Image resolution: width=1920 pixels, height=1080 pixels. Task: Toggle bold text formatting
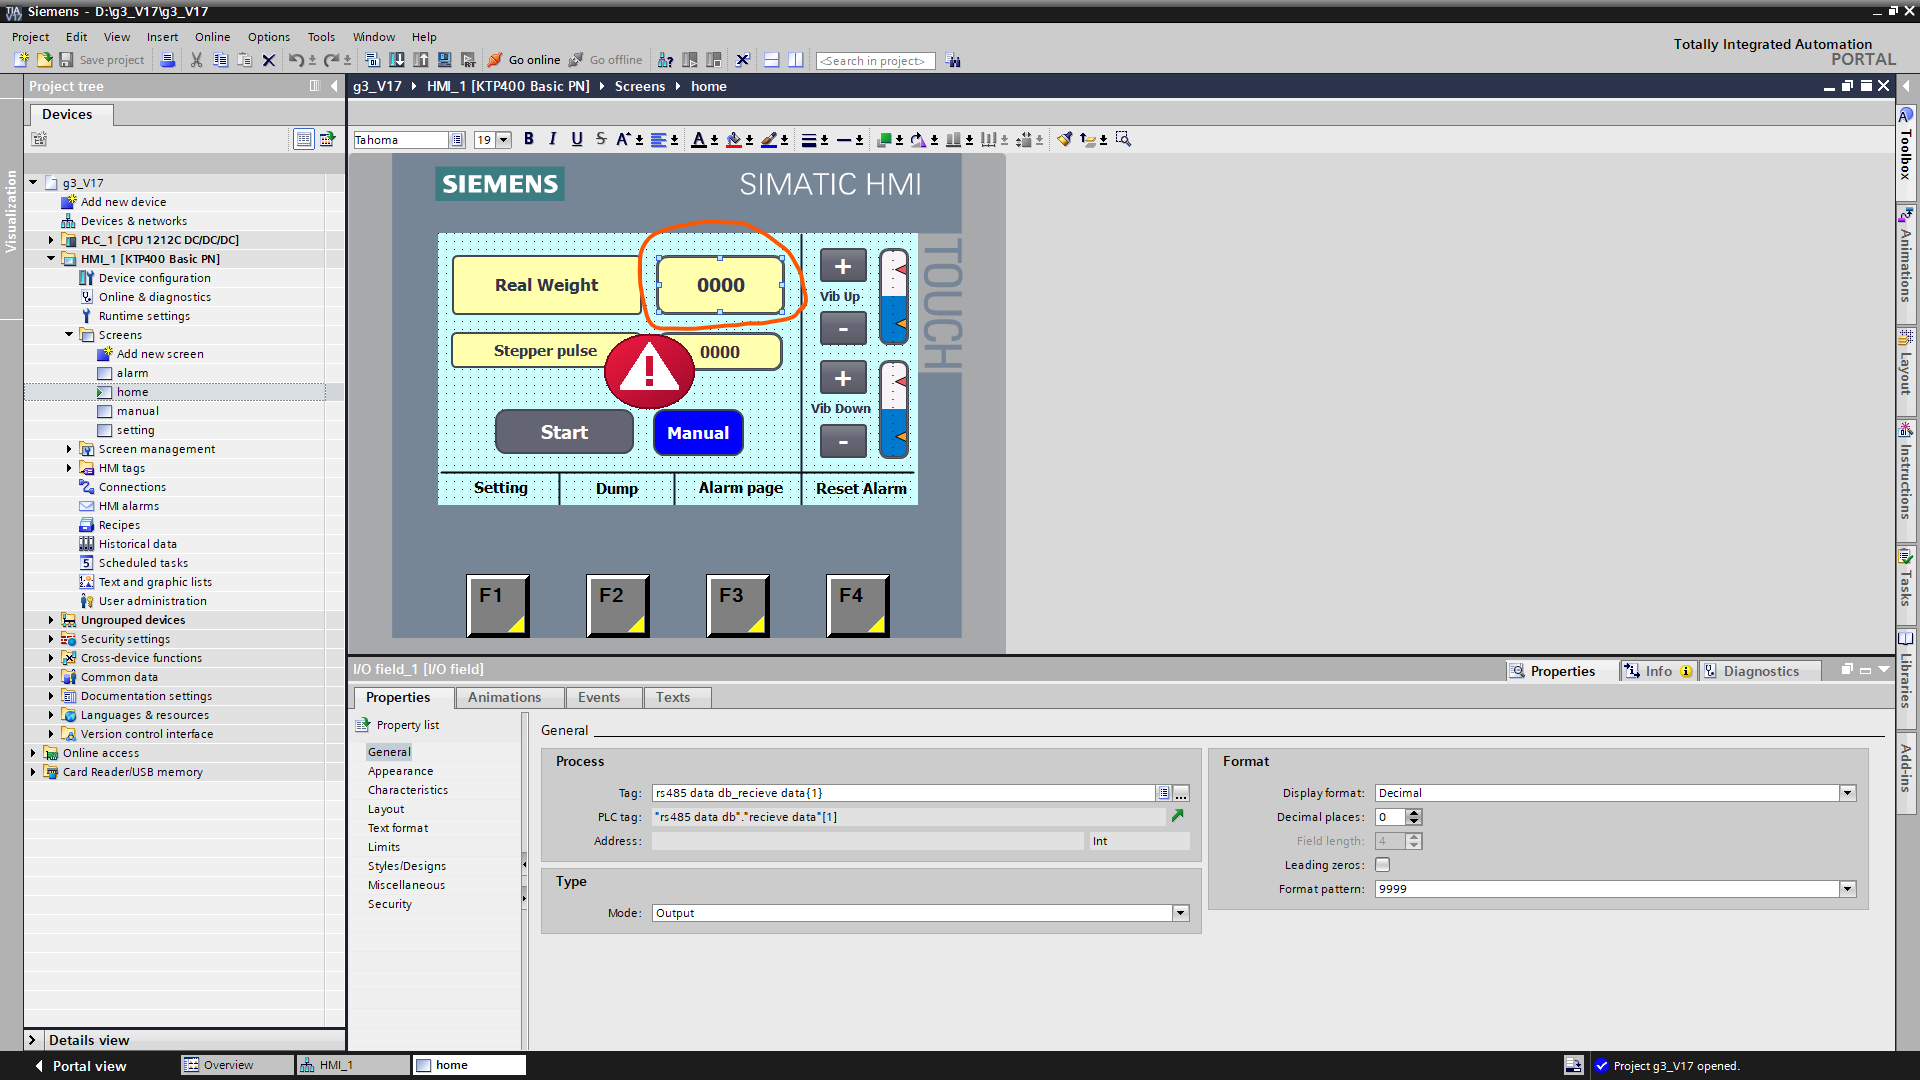coord(529,139)
